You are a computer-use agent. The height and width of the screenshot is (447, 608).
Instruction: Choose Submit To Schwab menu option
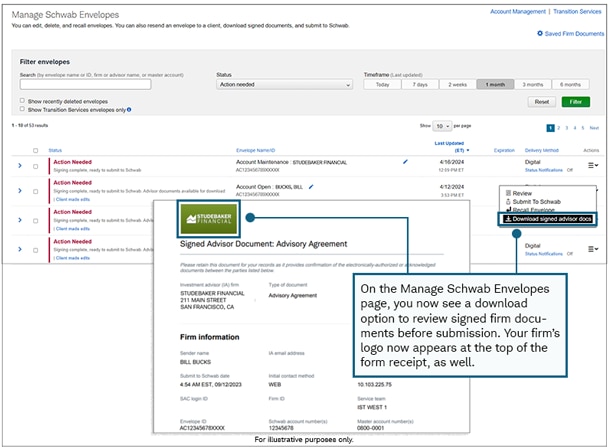(533, 202)
